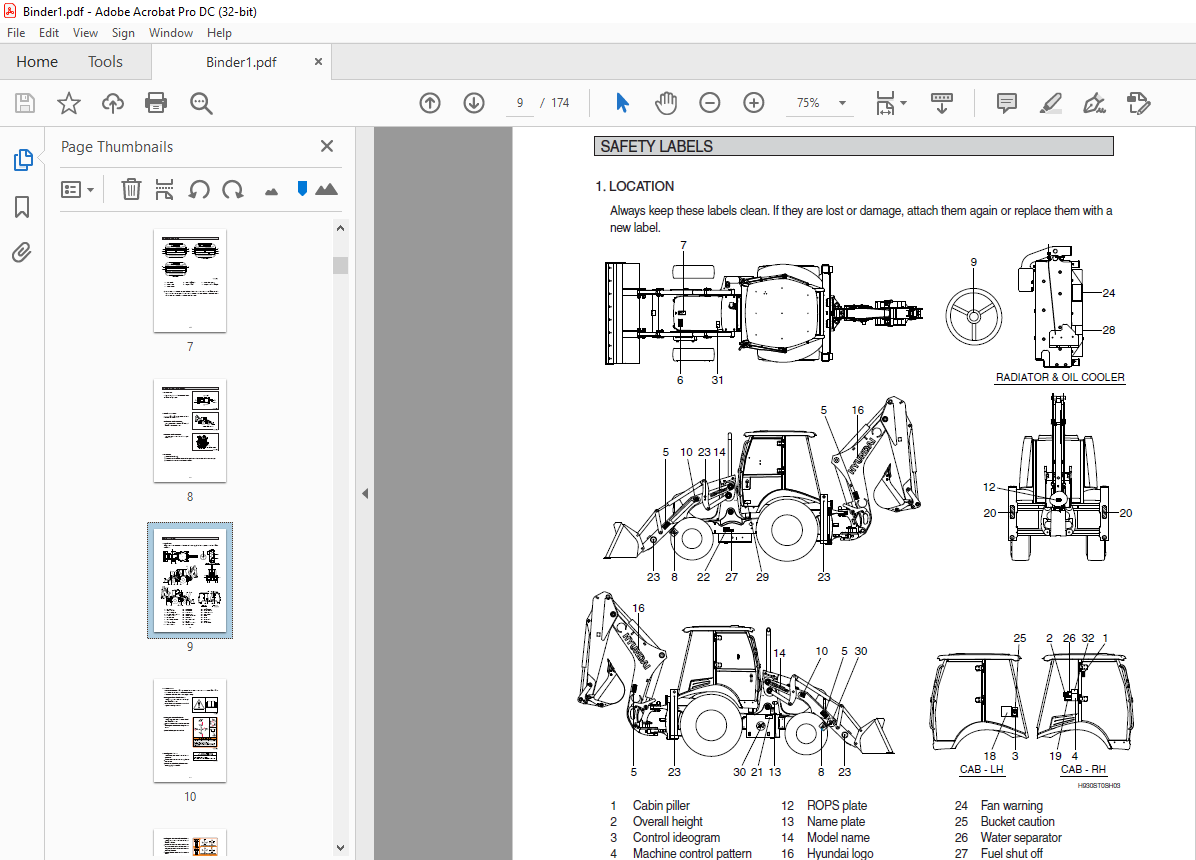
Task: Open the Sign menu
Action: (x=123, y=33)
